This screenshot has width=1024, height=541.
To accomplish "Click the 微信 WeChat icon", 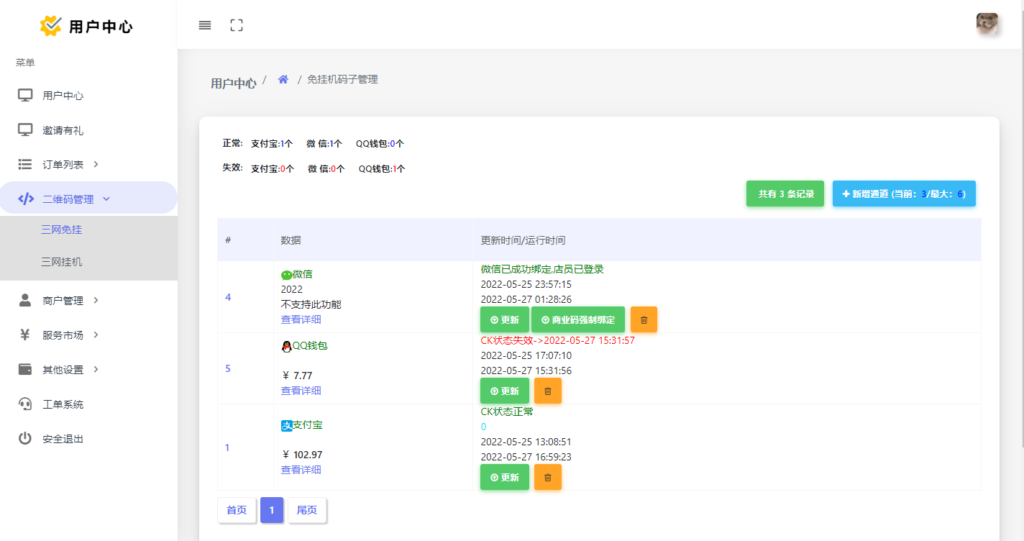I will (286, 274).
